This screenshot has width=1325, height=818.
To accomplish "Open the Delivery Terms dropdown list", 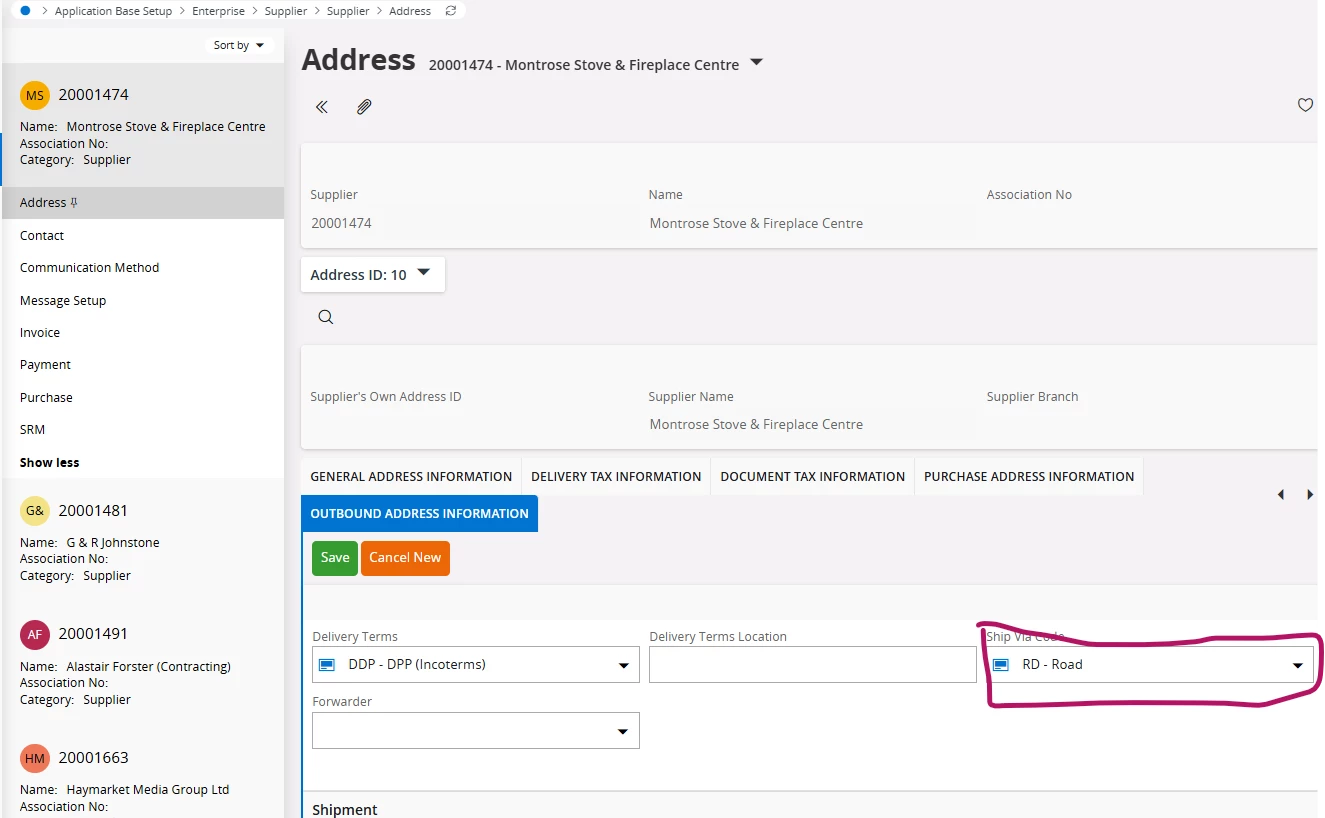I will 623,666.
